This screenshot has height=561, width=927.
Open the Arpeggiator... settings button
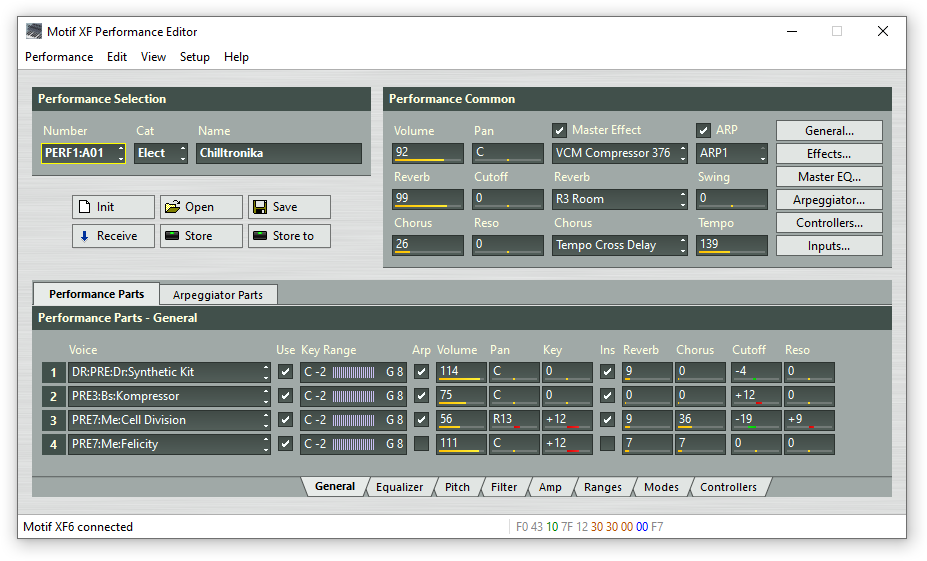(829, 200)
